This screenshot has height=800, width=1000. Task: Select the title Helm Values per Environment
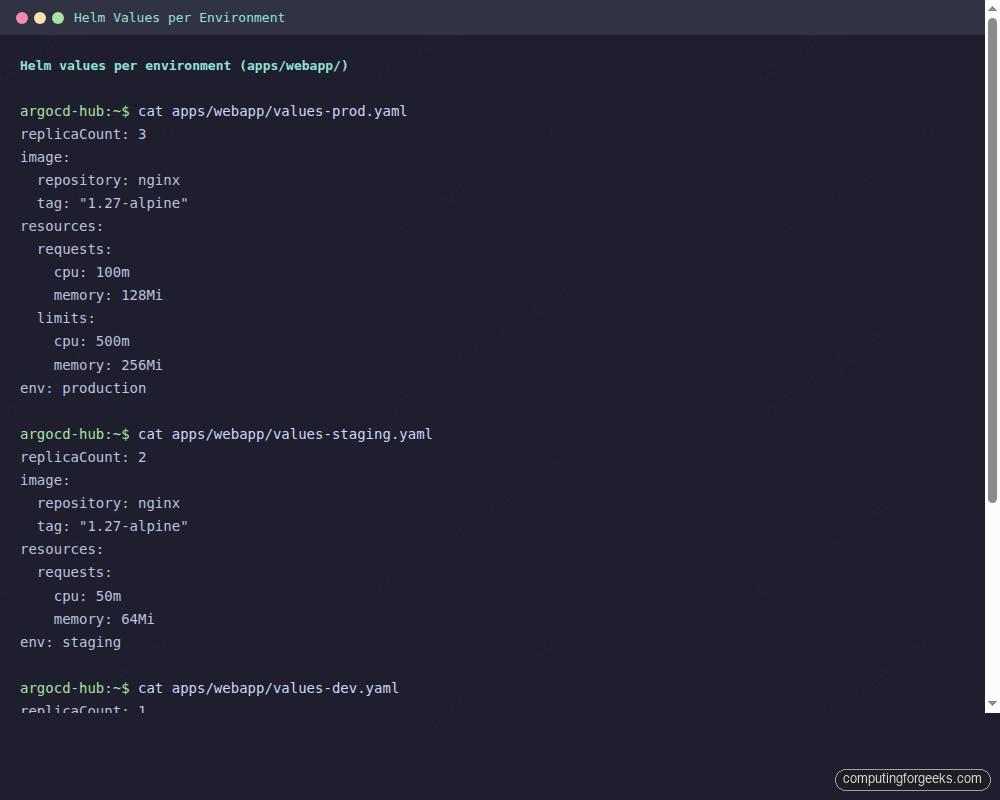[x=177, y=17]
